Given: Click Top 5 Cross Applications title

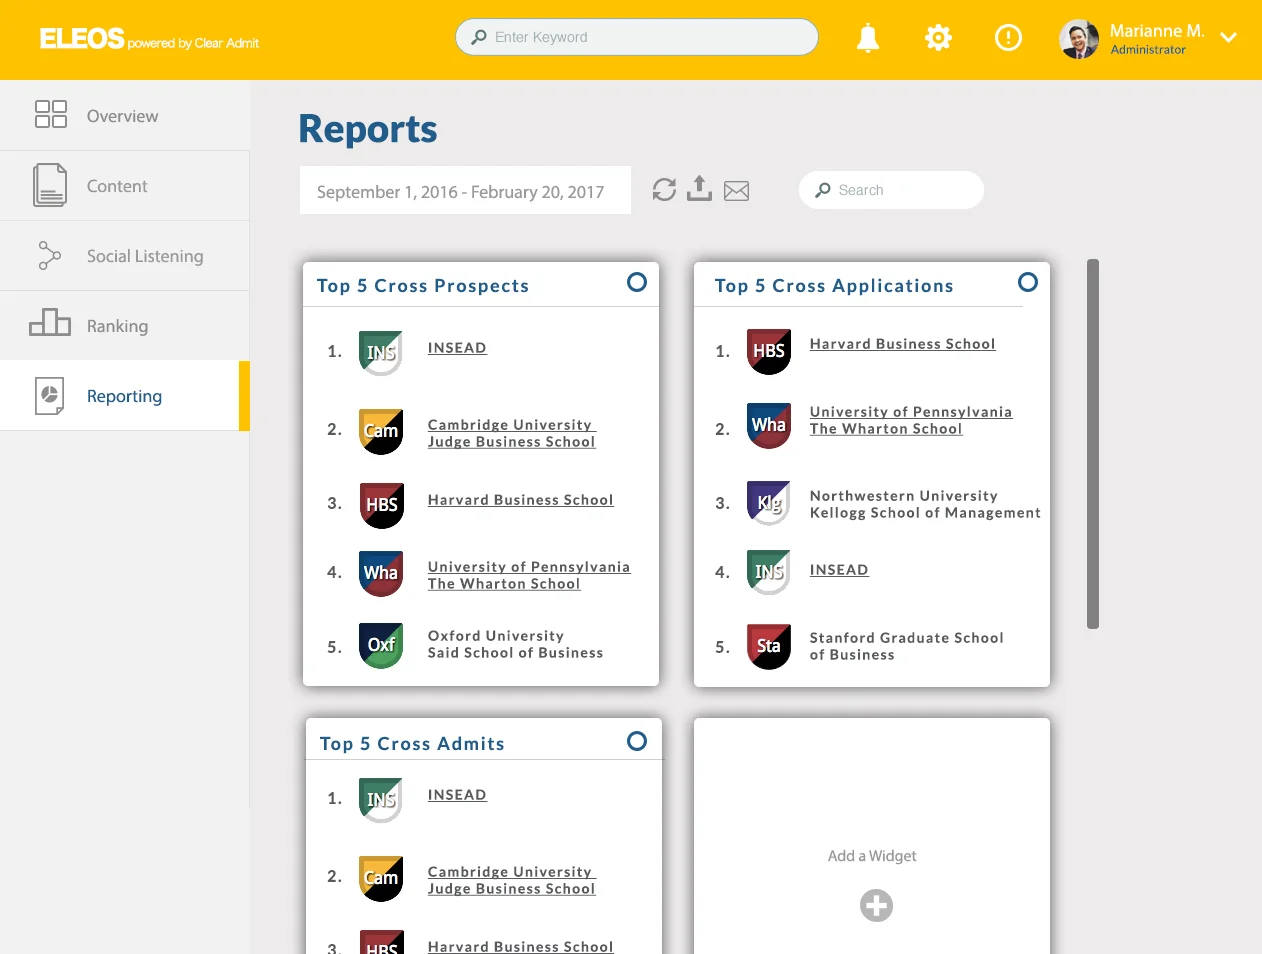Looking at the screenshot, I should pos(834,286).
